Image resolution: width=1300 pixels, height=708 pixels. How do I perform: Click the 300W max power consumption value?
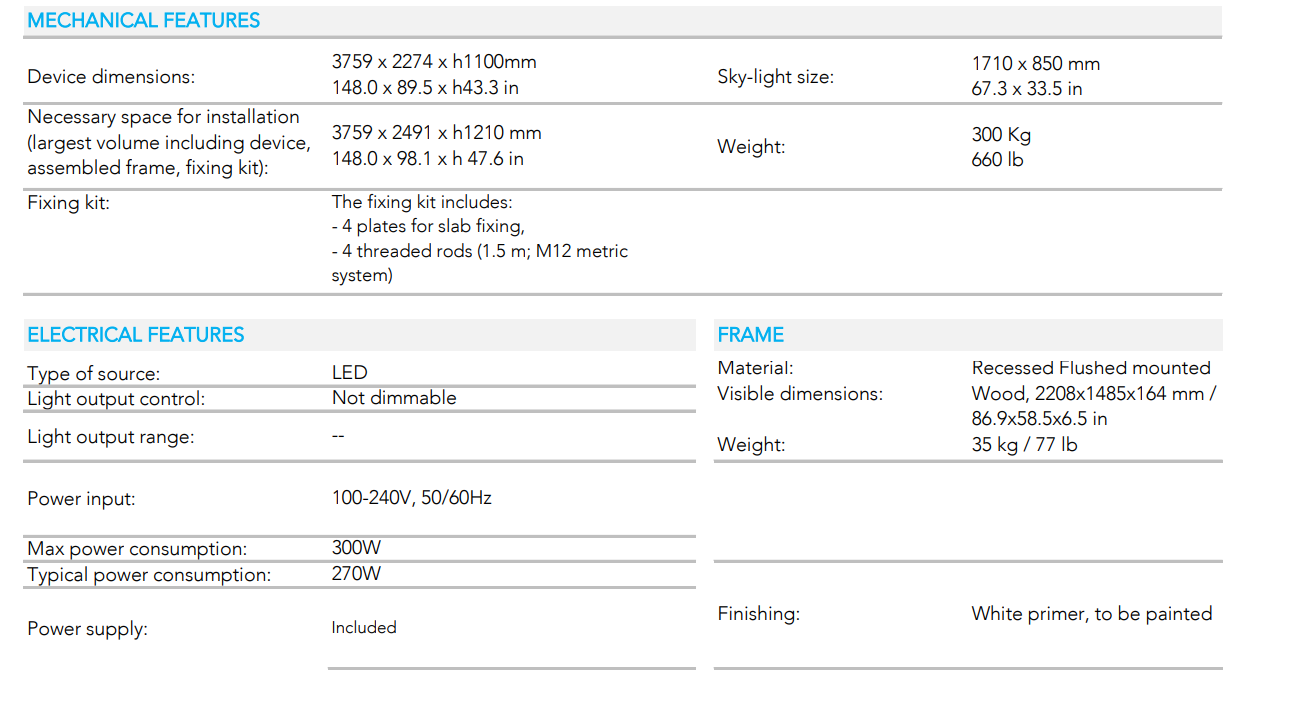point(356,547)
